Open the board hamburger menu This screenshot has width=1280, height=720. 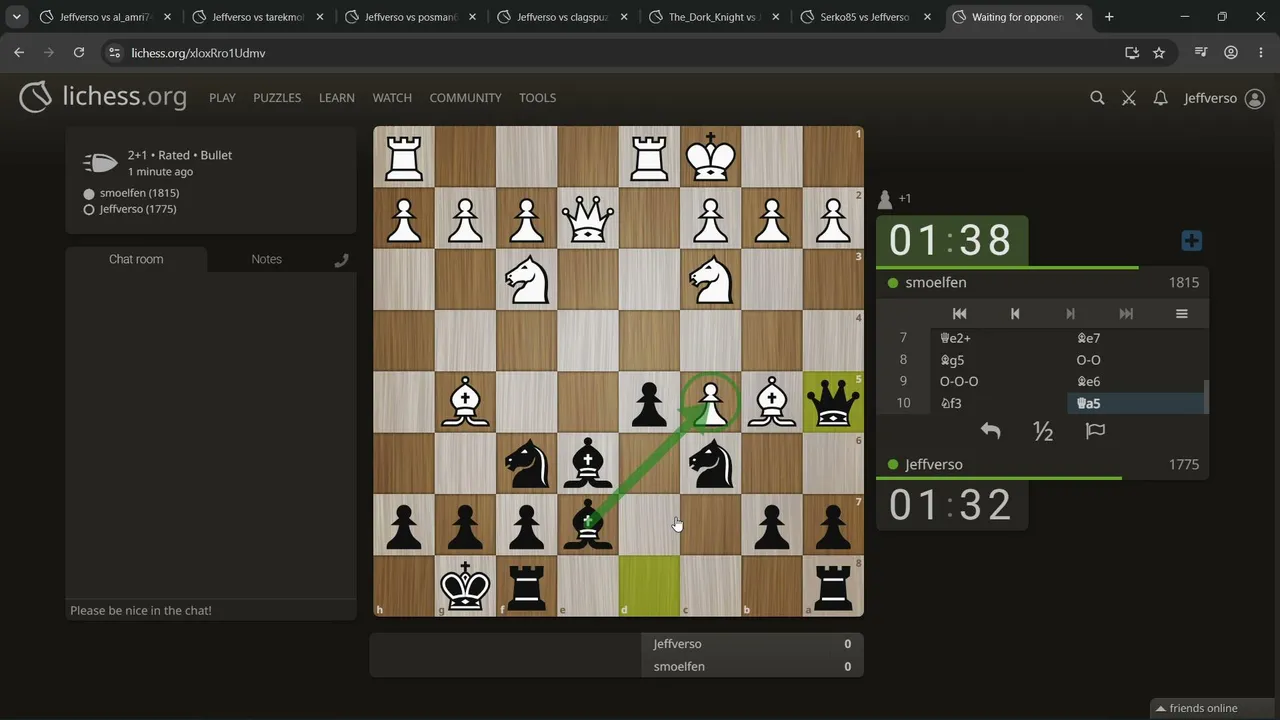pos(1181,314)
